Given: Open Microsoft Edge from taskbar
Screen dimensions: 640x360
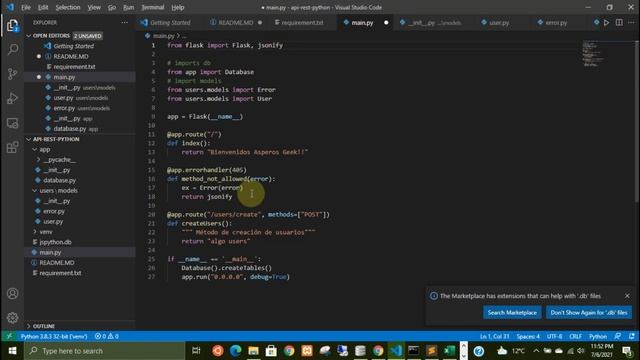Looking at the screenshot, I should point(236,351).
